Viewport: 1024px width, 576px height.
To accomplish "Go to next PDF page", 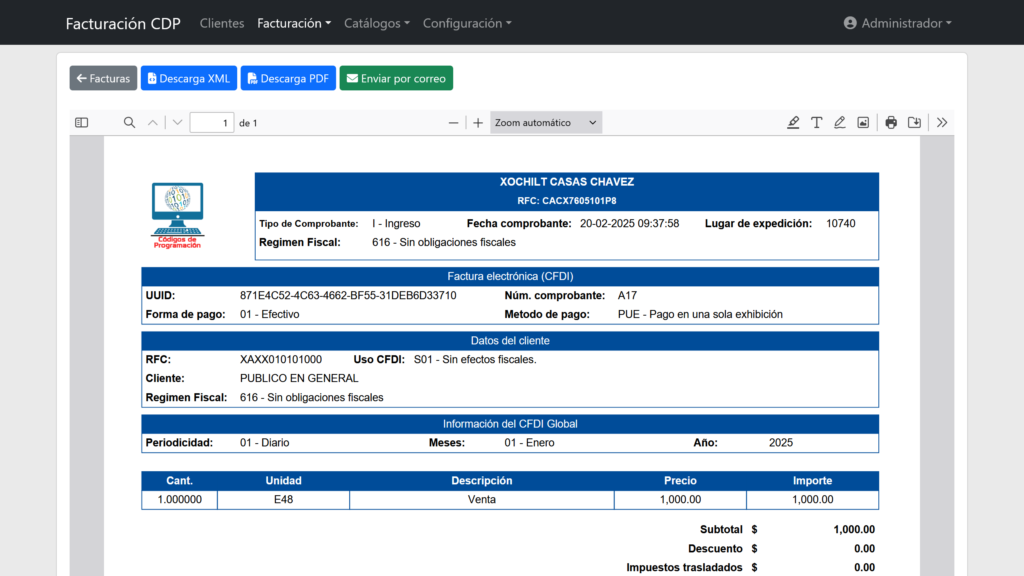I will click(177, 123).
